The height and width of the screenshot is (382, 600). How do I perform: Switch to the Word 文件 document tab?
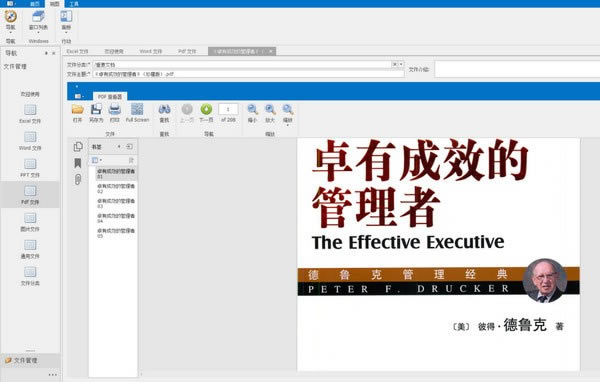click(x=150, y=51)
